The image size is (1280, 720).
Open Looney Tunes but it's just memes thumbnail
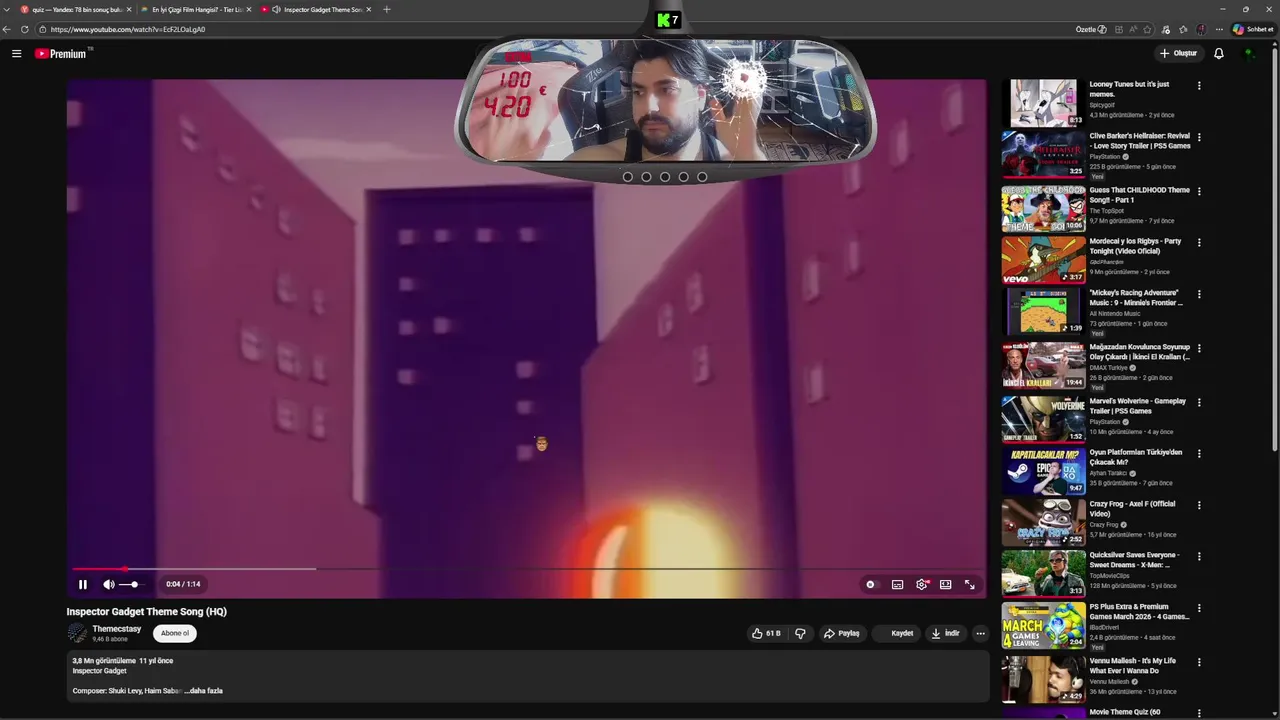pos(1043,103)
